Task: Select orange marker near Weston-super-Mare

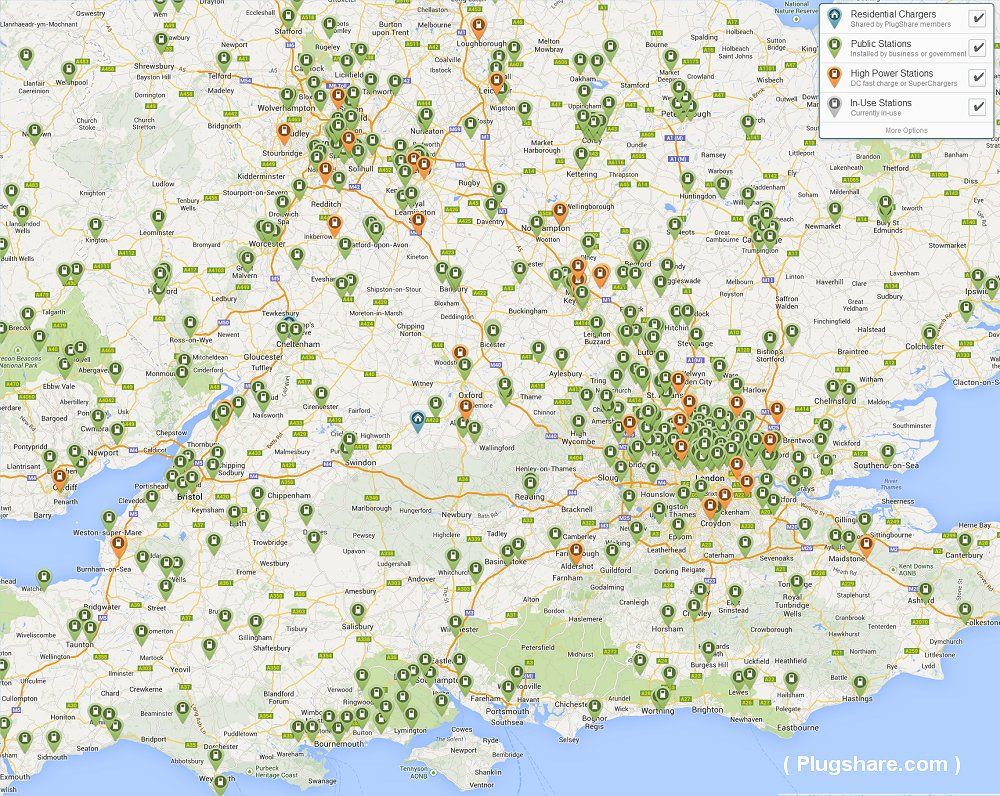Action: coord(118,547)
